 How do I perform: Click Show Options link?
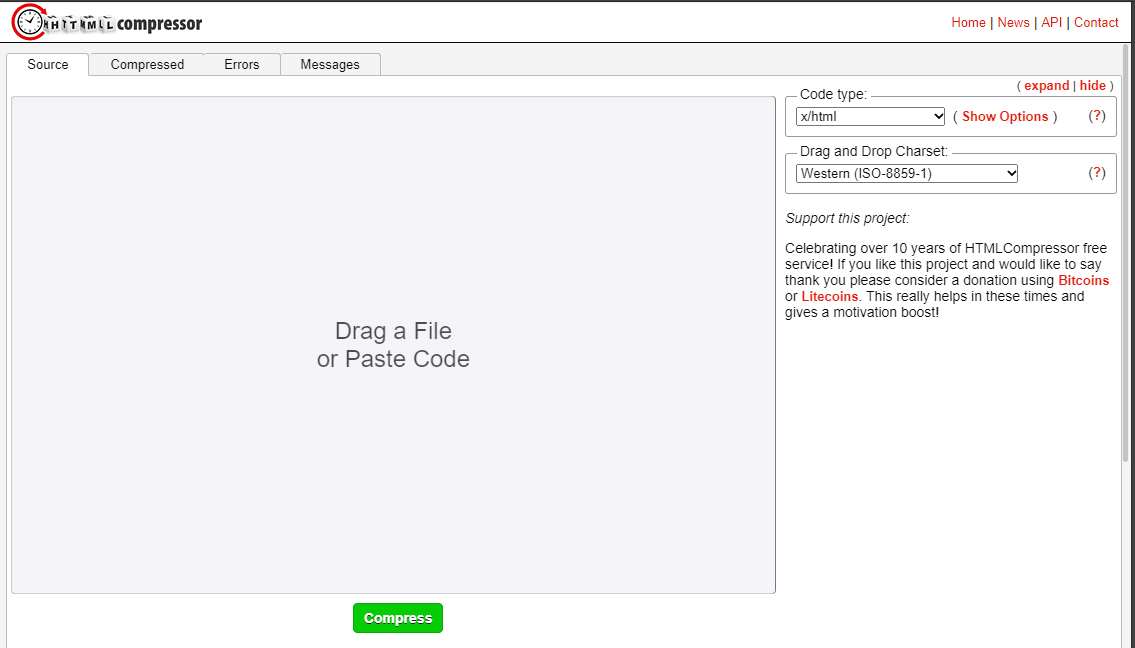point(1005,117)
